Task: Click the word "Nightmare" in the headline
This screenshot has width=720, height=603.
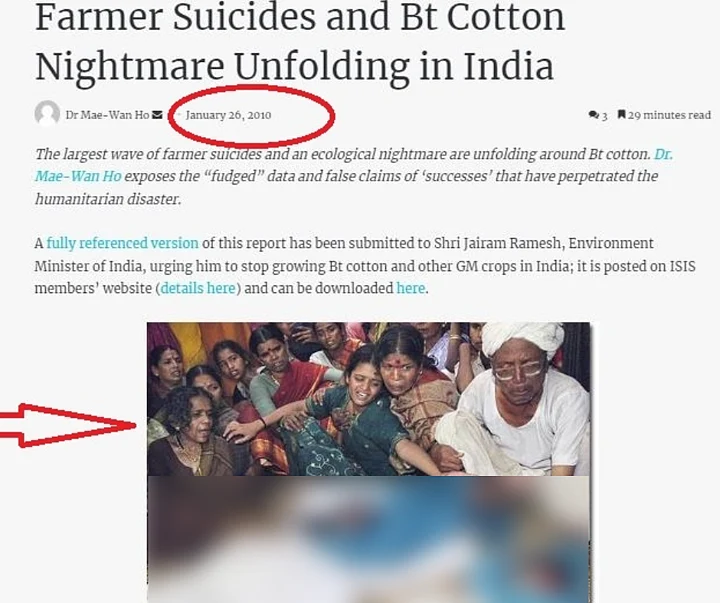Action: 130,67
